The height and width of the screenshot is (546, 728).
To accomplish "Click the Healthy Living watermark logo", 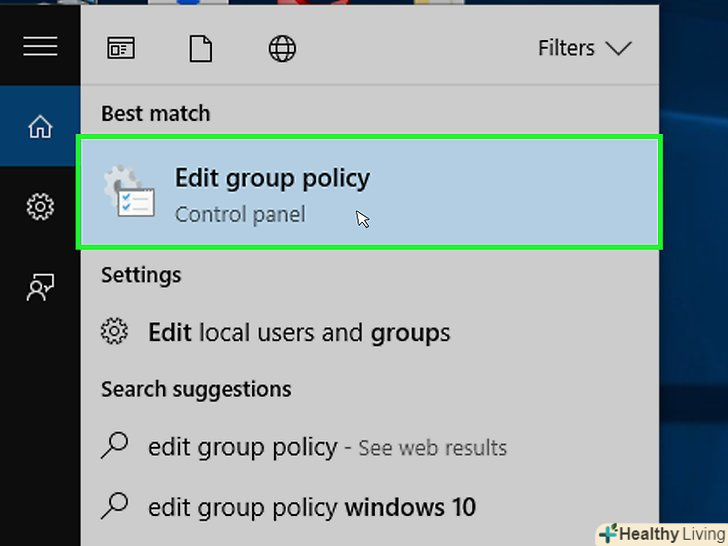I will [662, 533].
